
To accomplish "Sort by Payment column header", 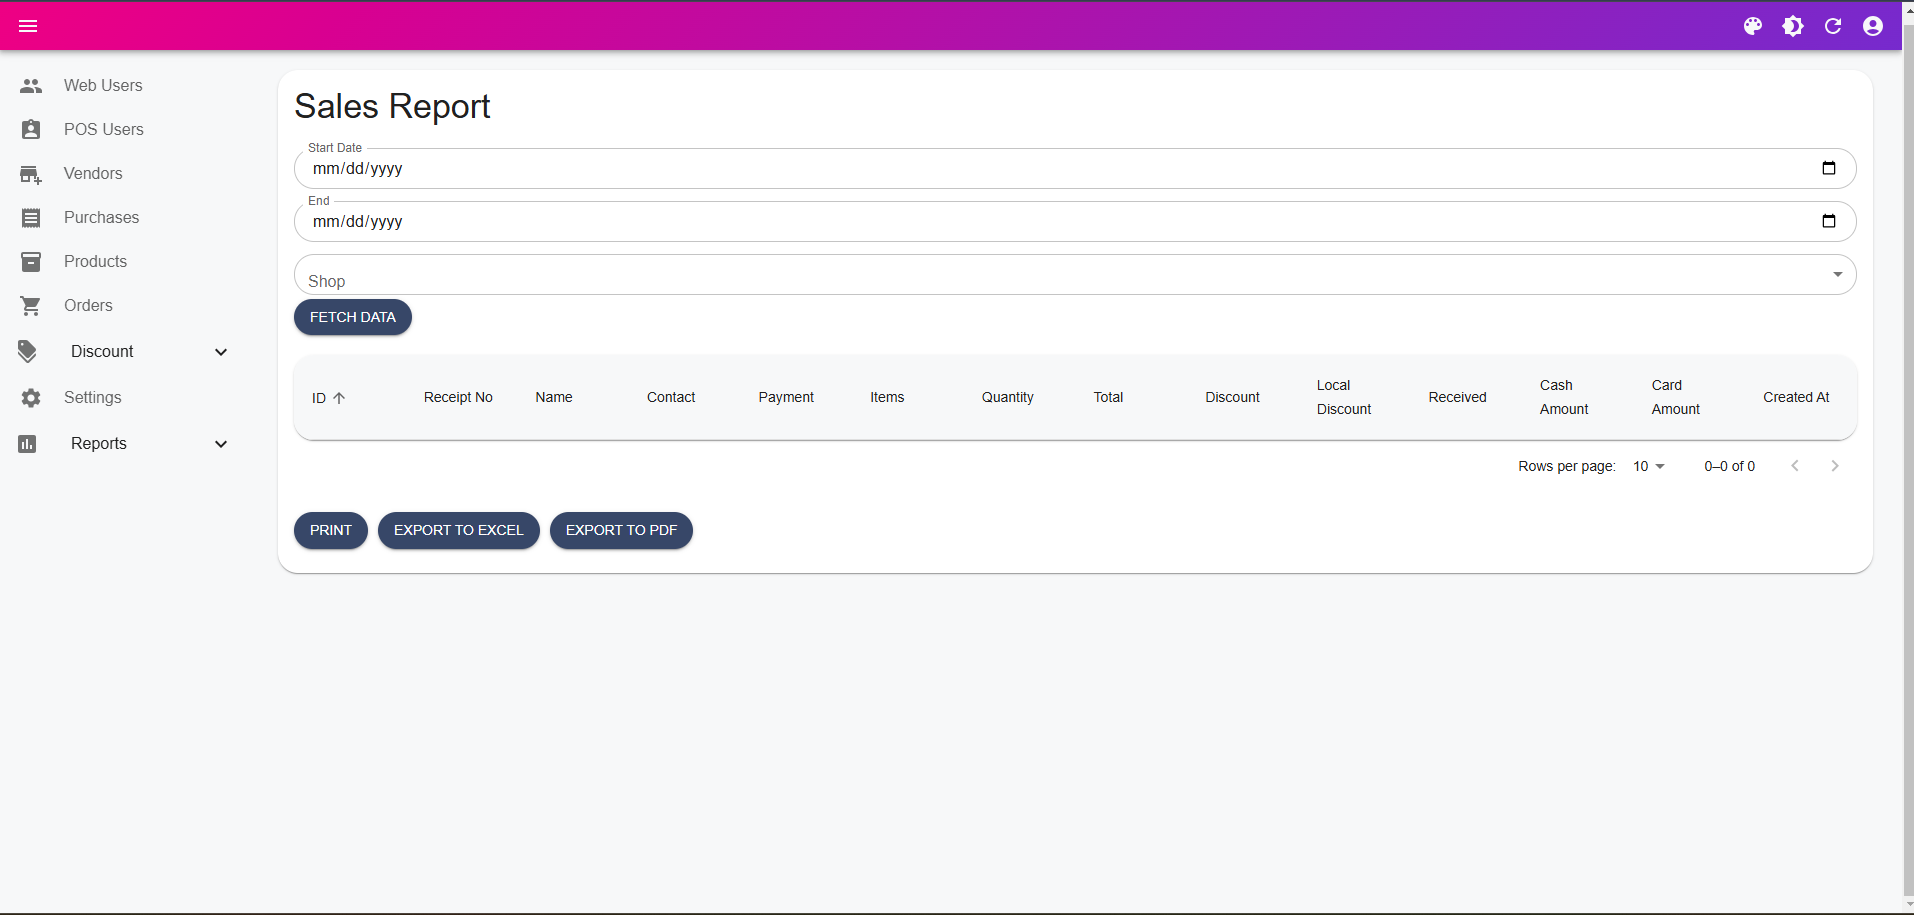I will [x=786, y=398].
